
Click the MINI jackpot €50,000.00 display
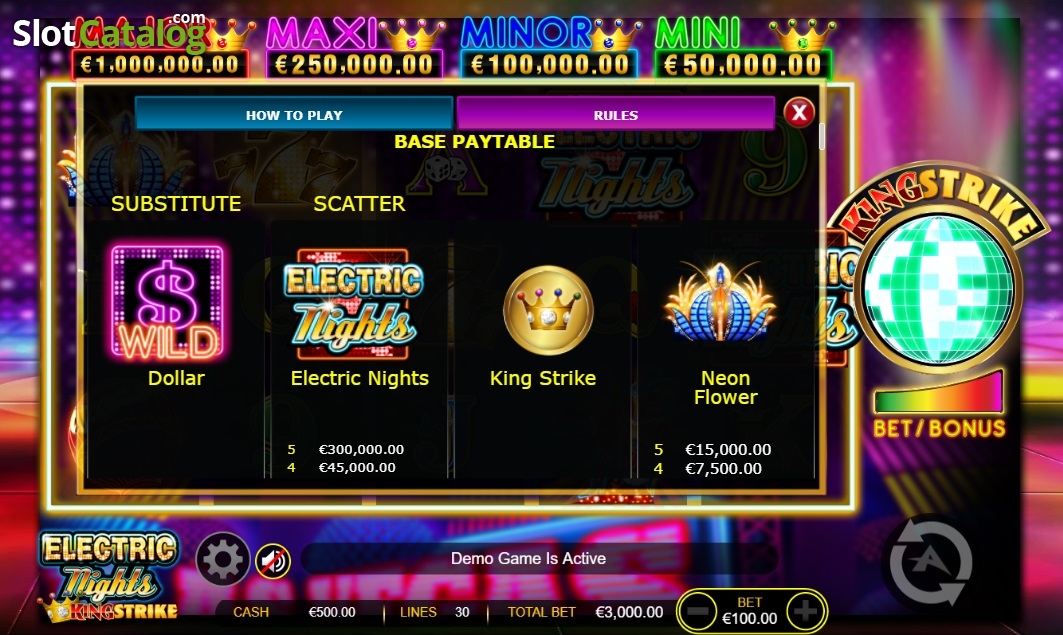point(743,65)
